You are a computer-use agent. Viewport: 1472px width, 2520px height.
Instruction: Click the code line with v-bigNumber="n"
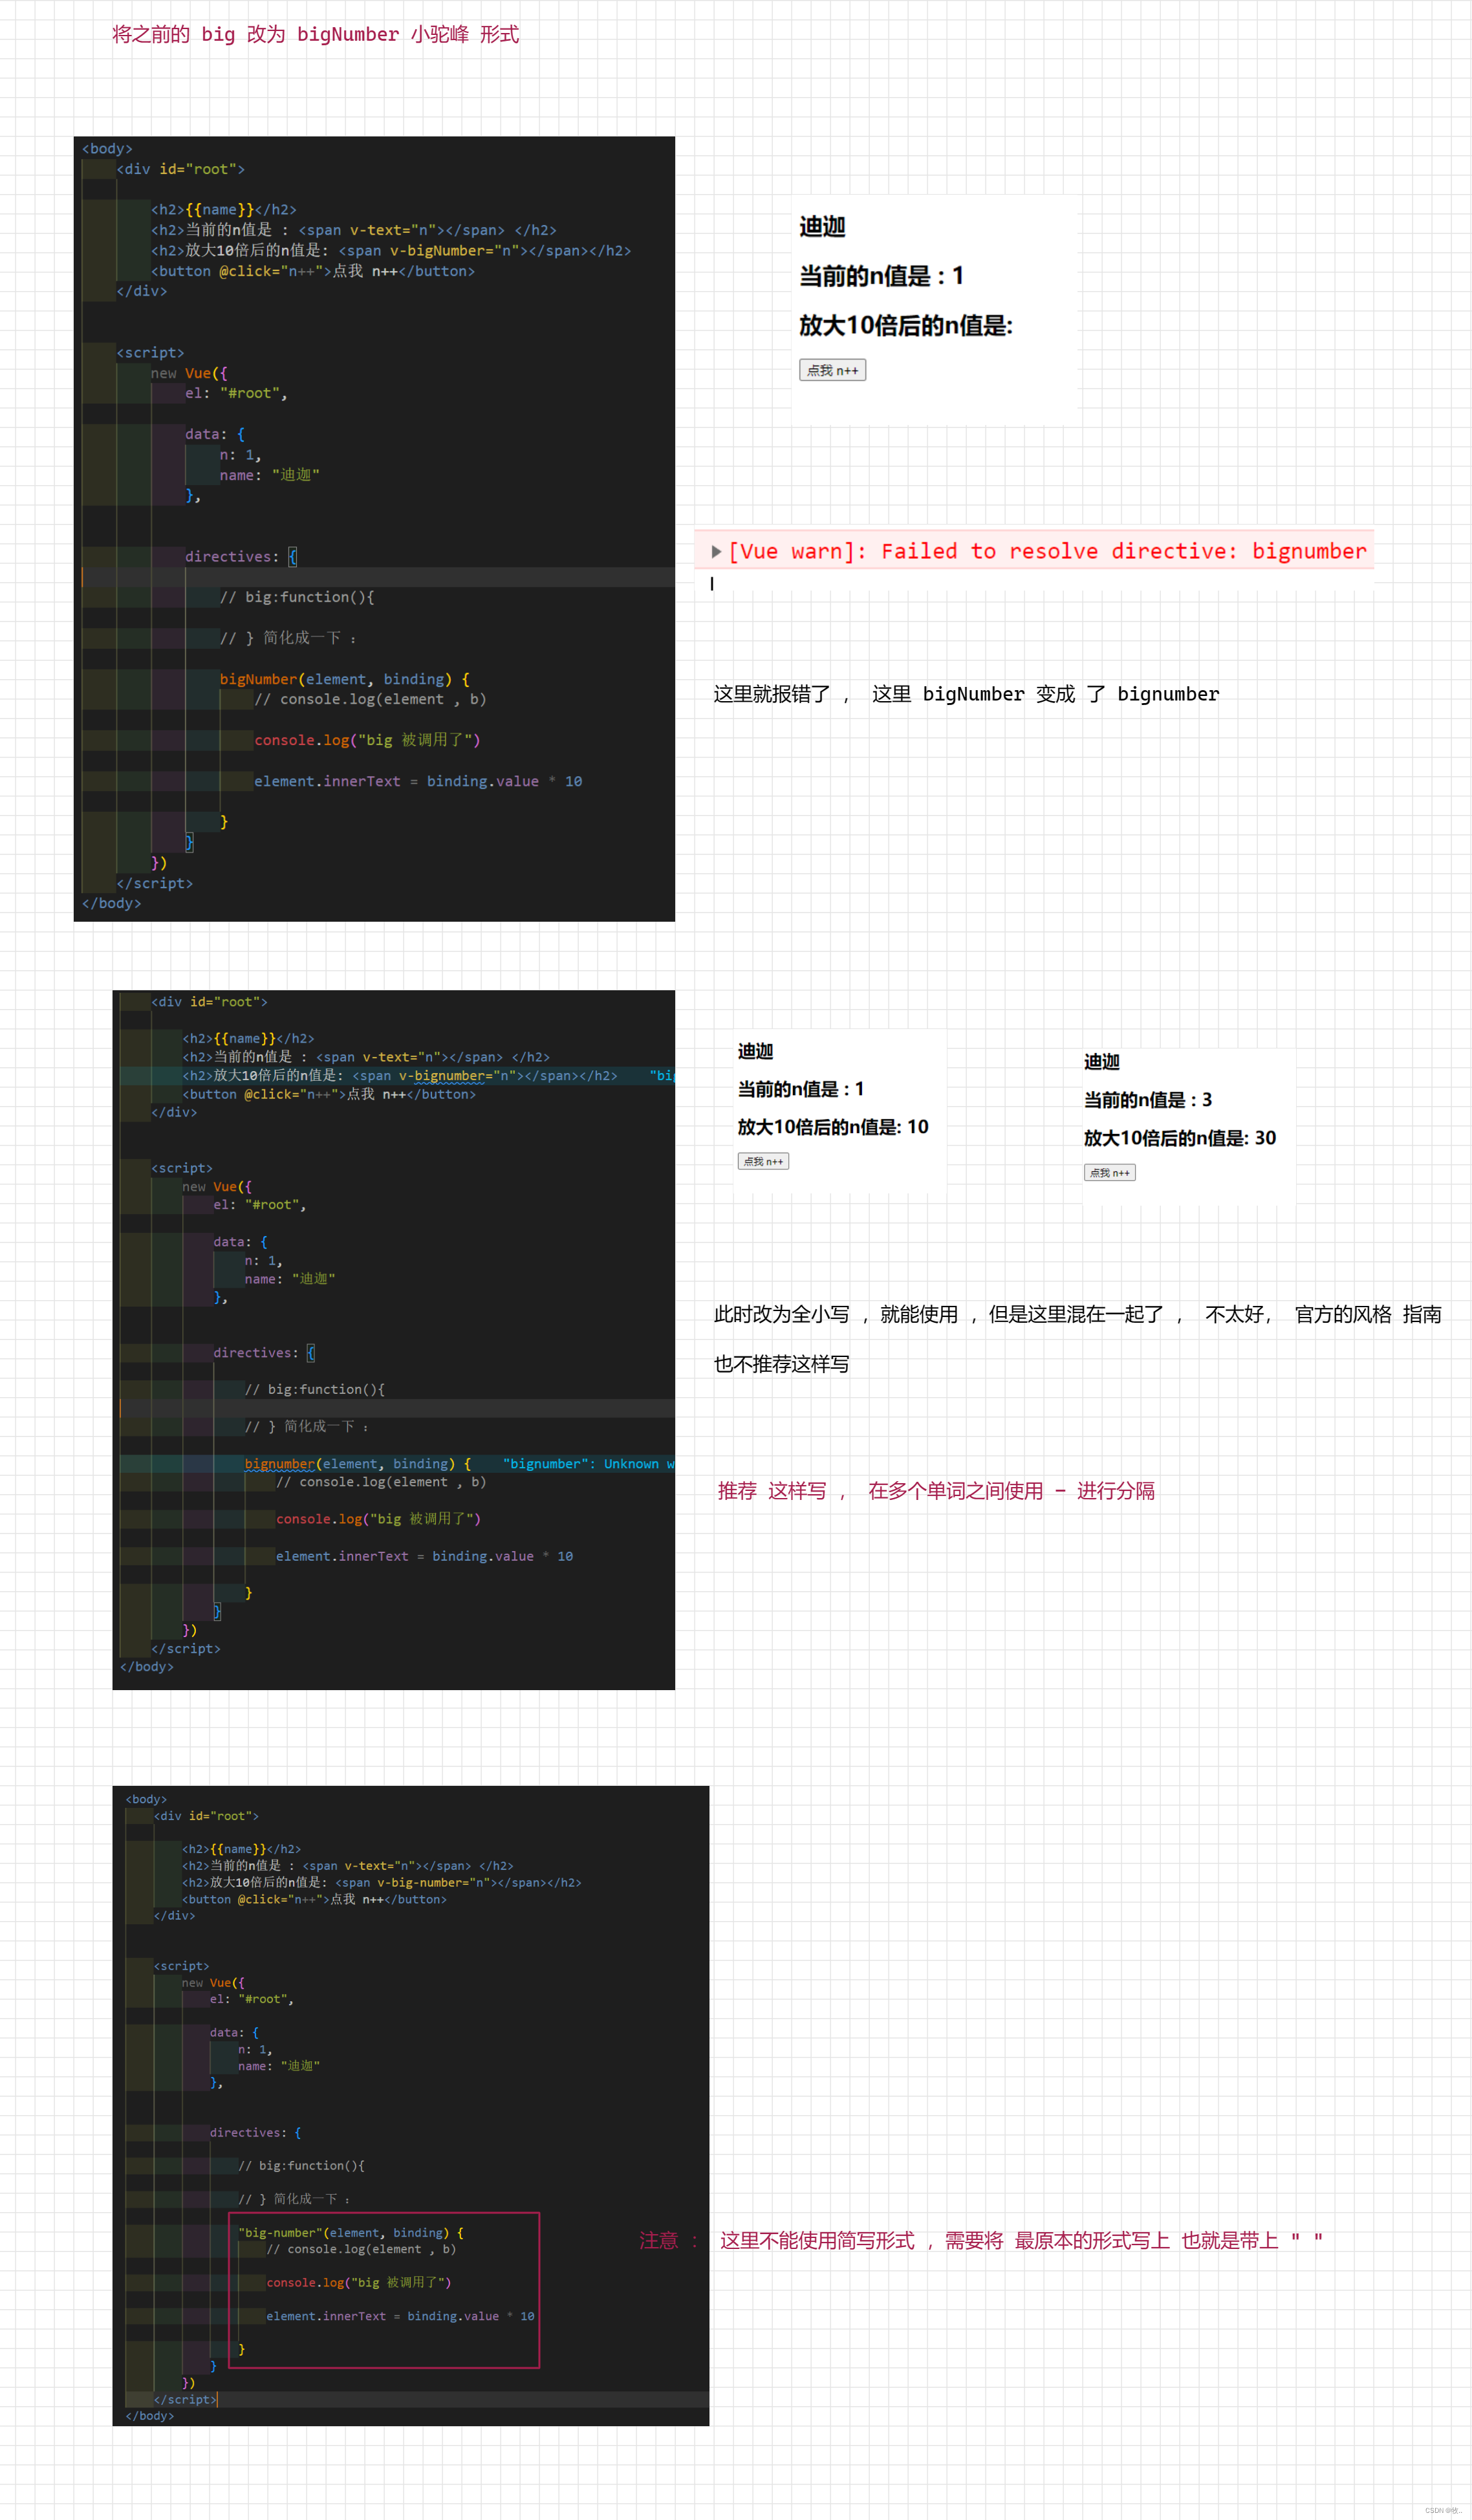pos(391,251)
